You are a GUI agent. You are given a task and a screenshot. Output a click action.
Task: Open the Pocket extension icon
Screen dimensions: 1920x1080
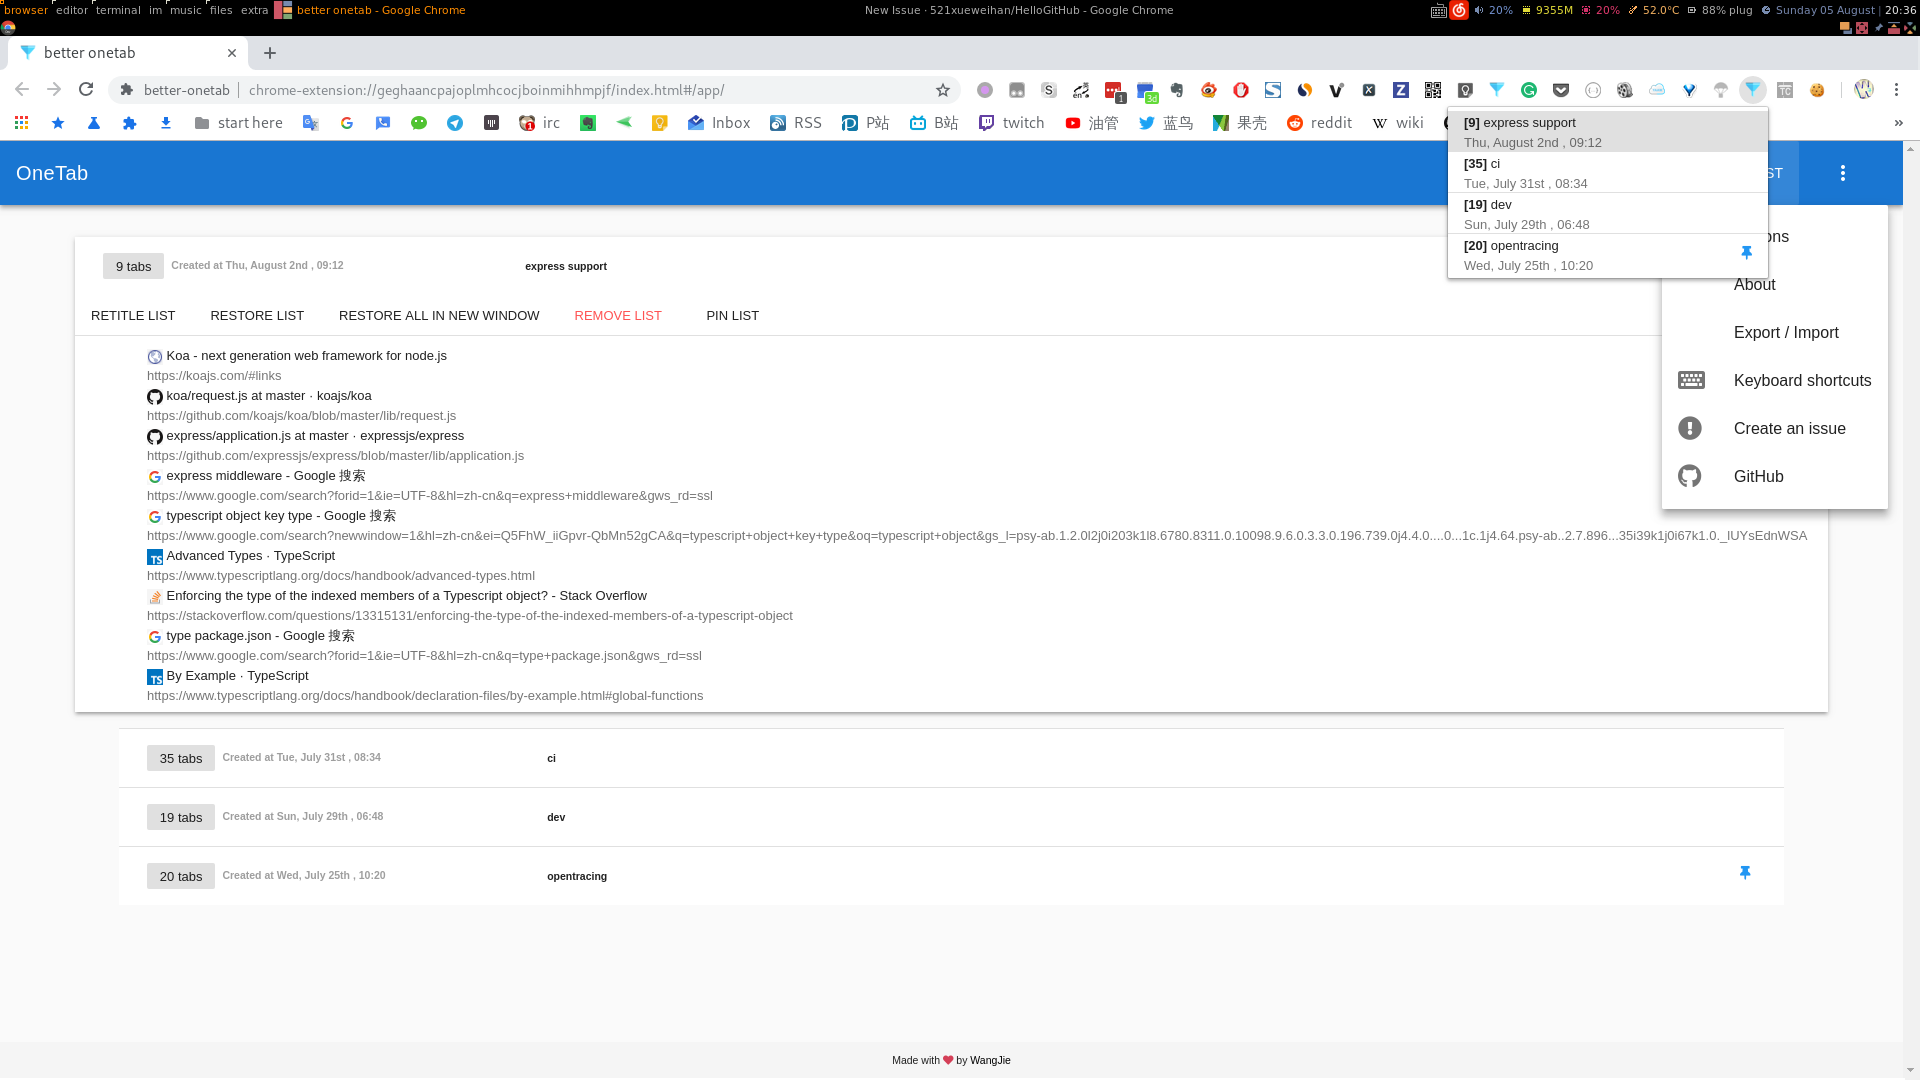tap(1561, 90)
